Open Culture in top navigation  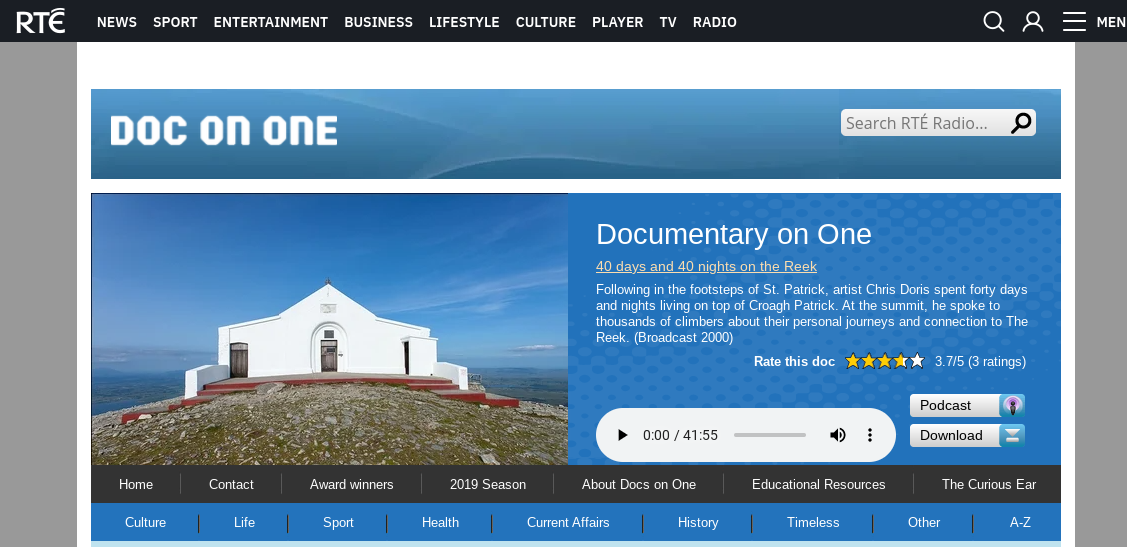point(546,22)
